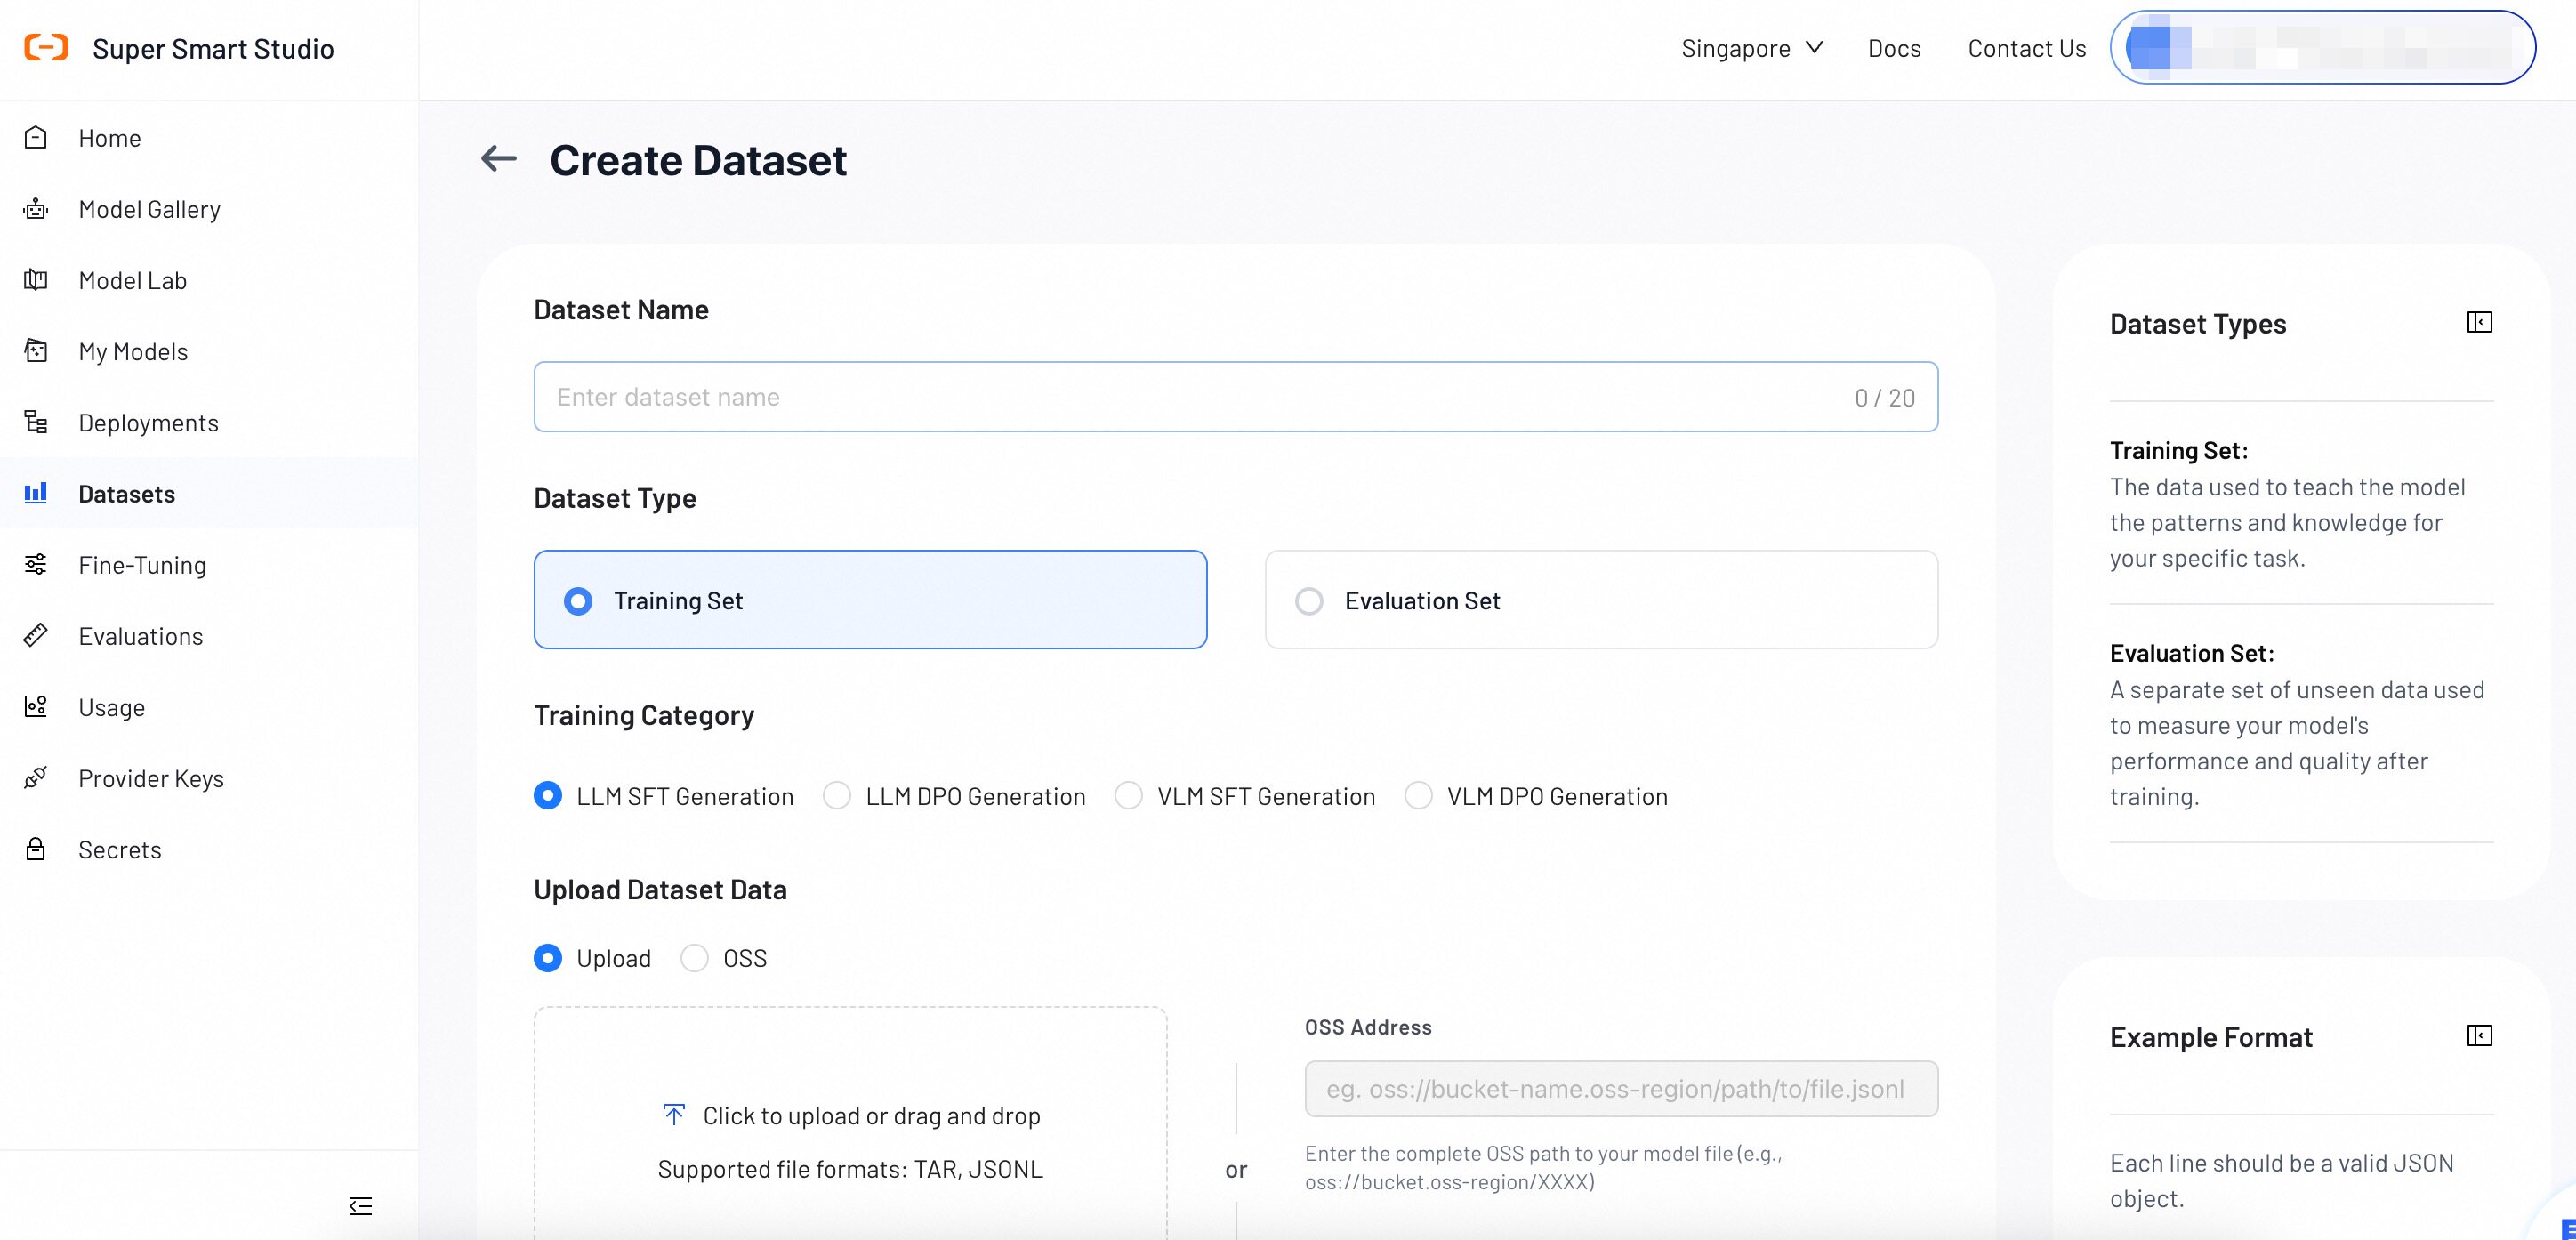Viewport: 2576px width, 1240px height.
Task: Click the Contact Us link
Action: (2026, 48)
